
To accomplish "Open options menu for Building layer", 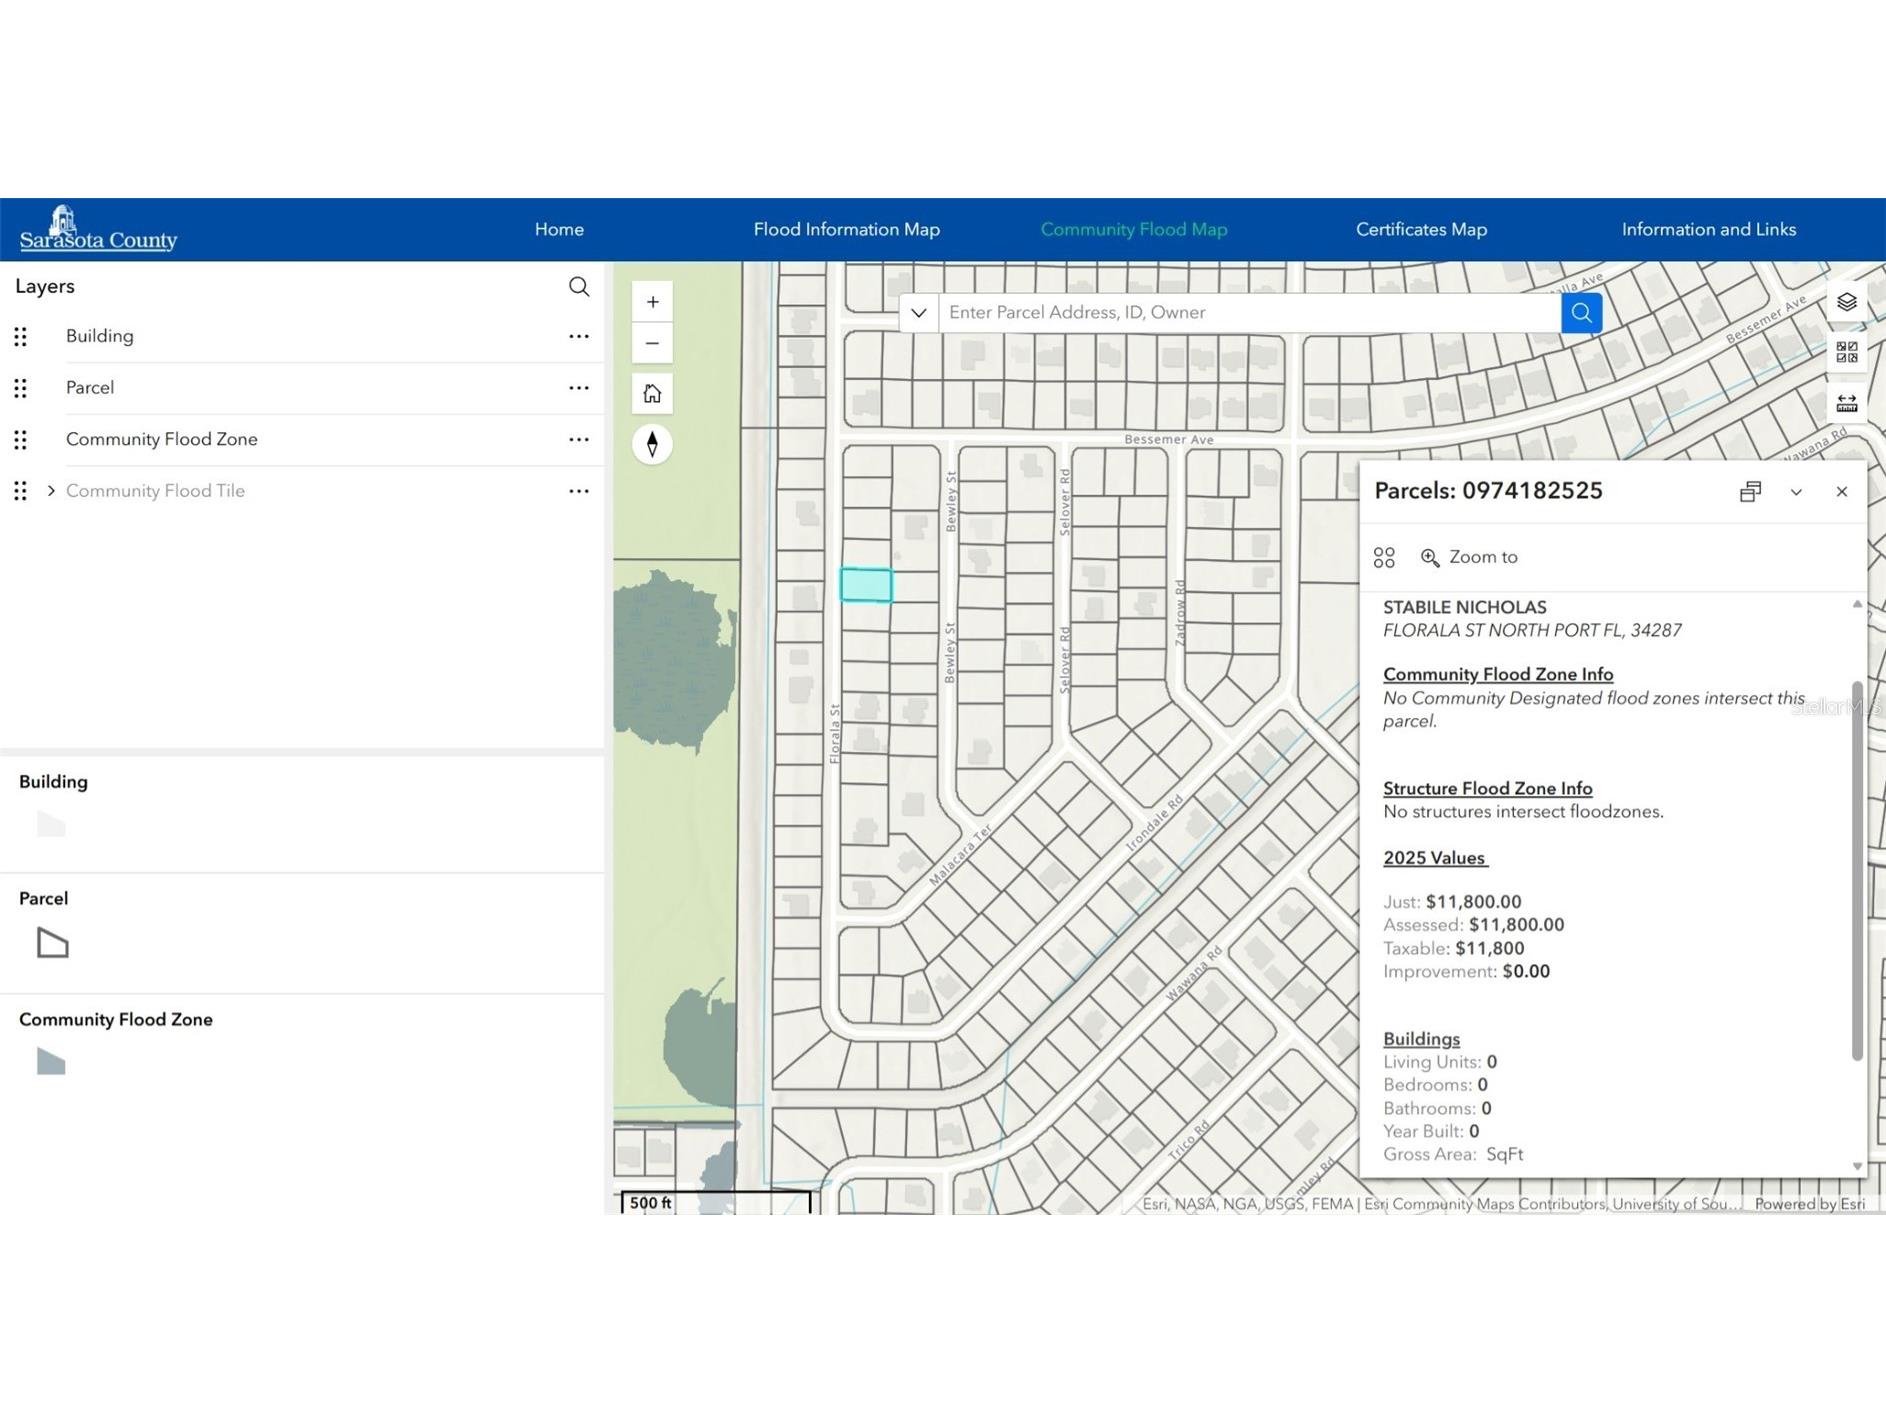I will [578, 337].
